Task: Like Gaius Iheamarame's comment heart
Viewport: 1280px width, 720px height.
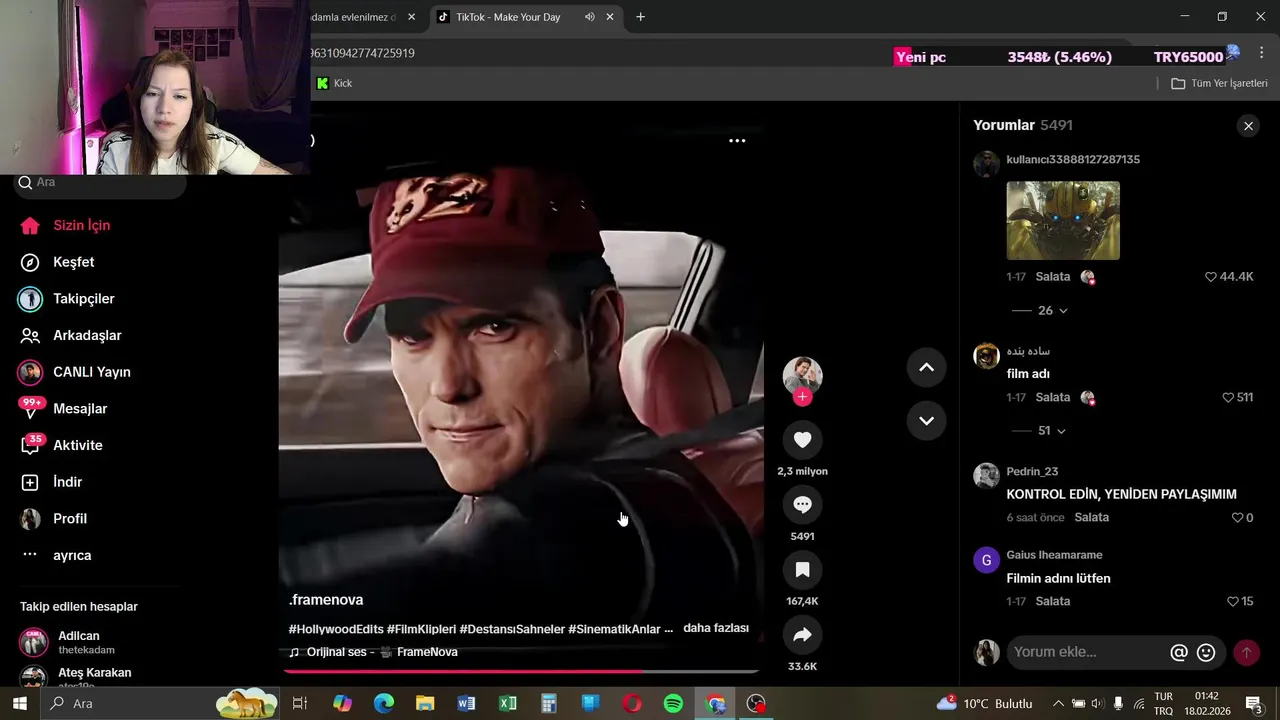Action: 1233,602
